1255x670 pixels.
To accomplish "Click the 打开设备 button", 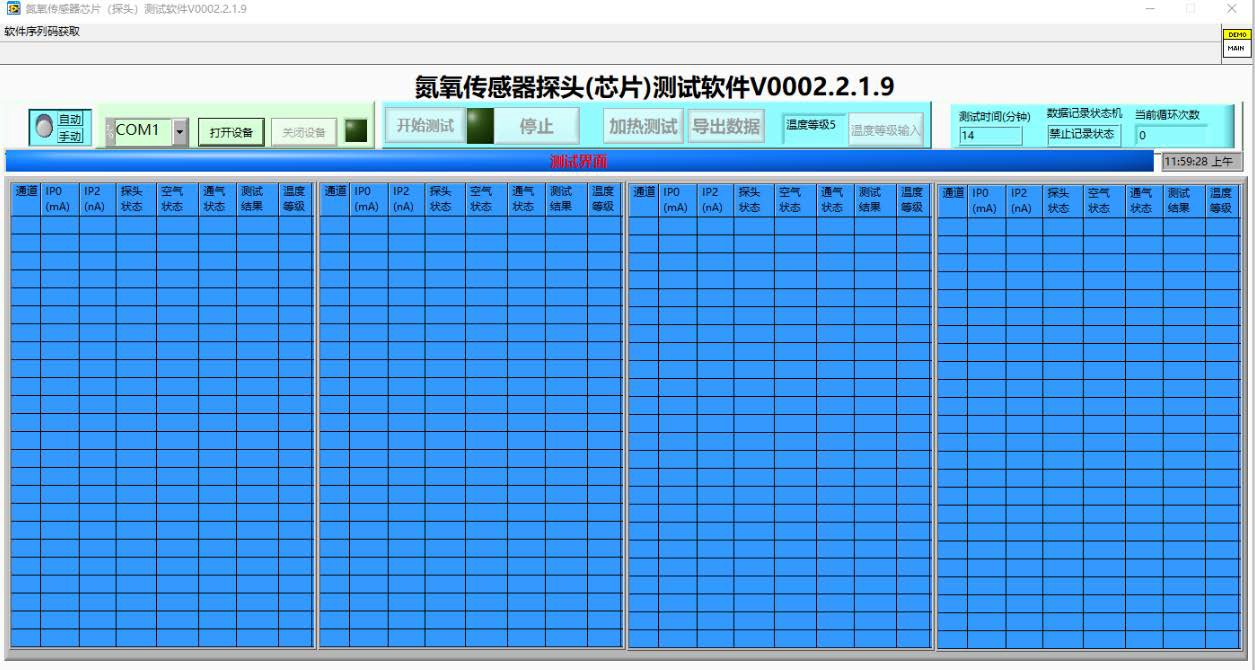I will coord(231,132).
